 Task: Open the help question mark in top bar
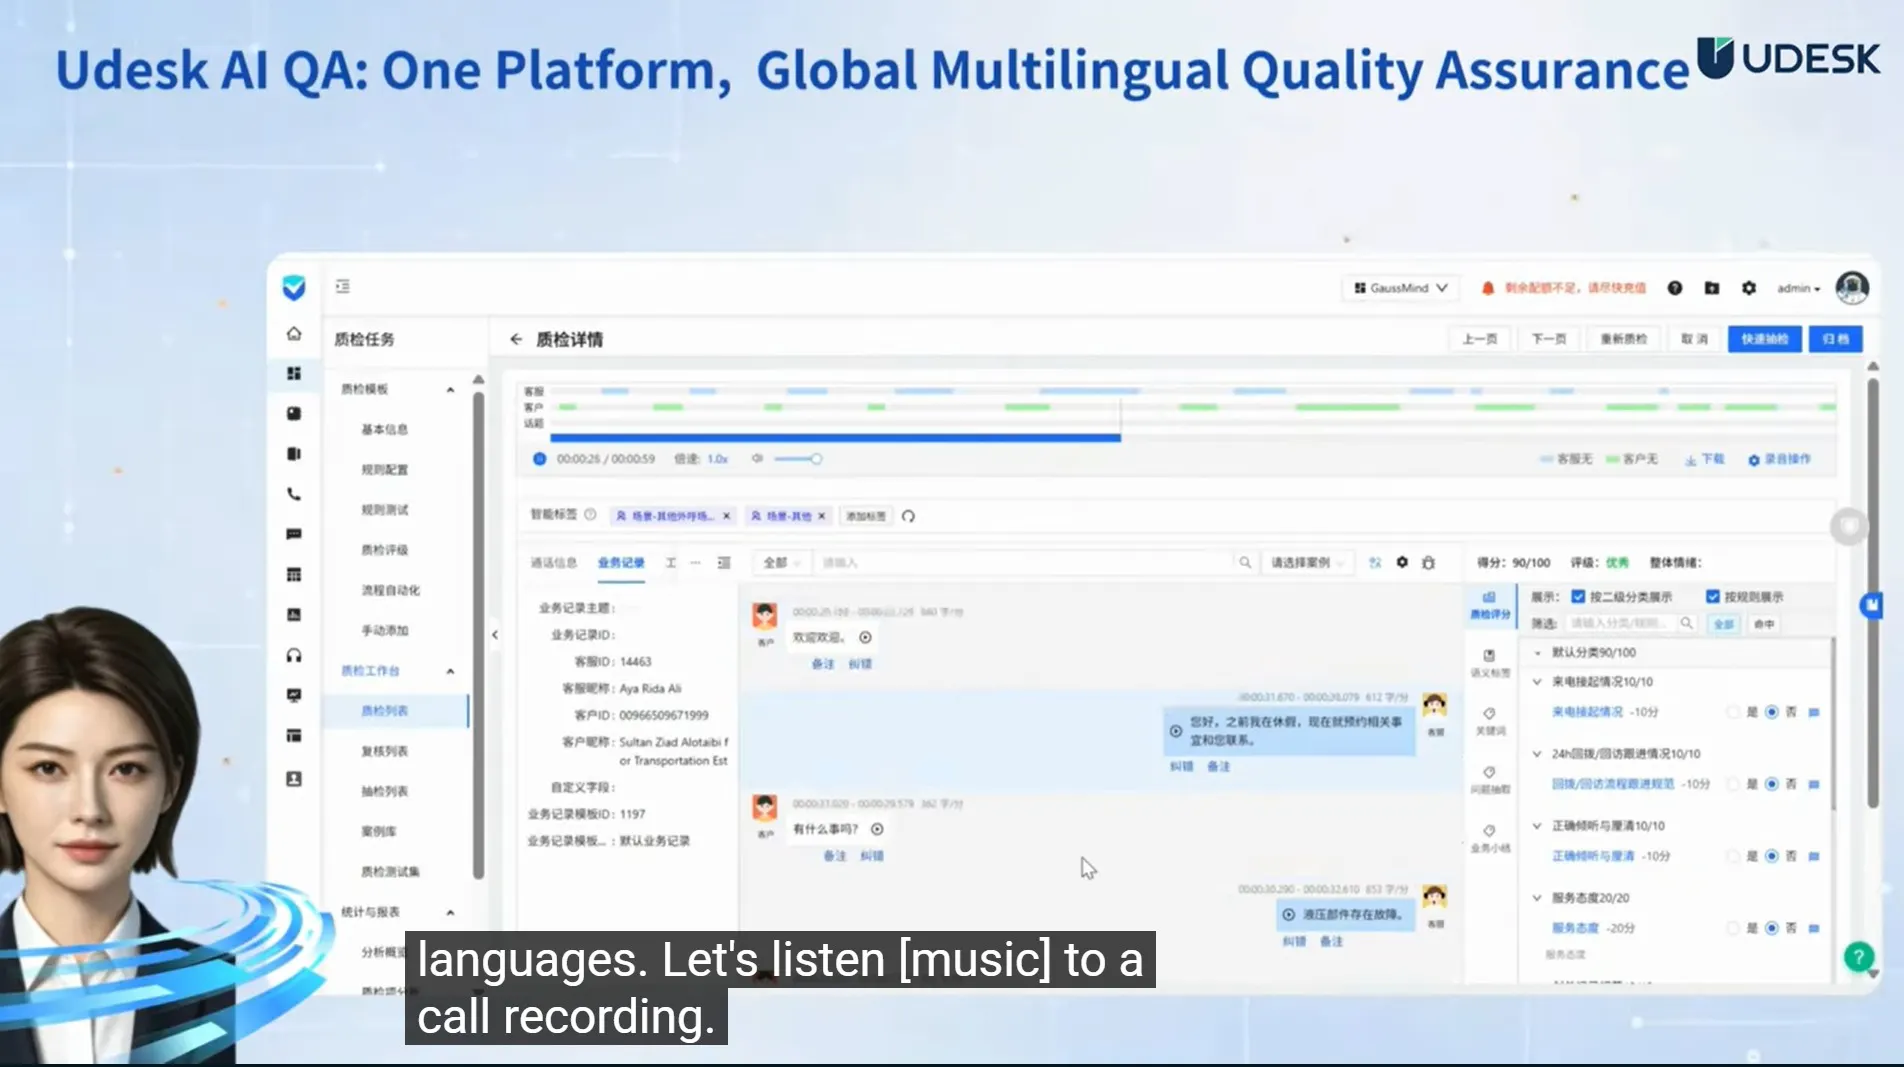pos(1675,288)
